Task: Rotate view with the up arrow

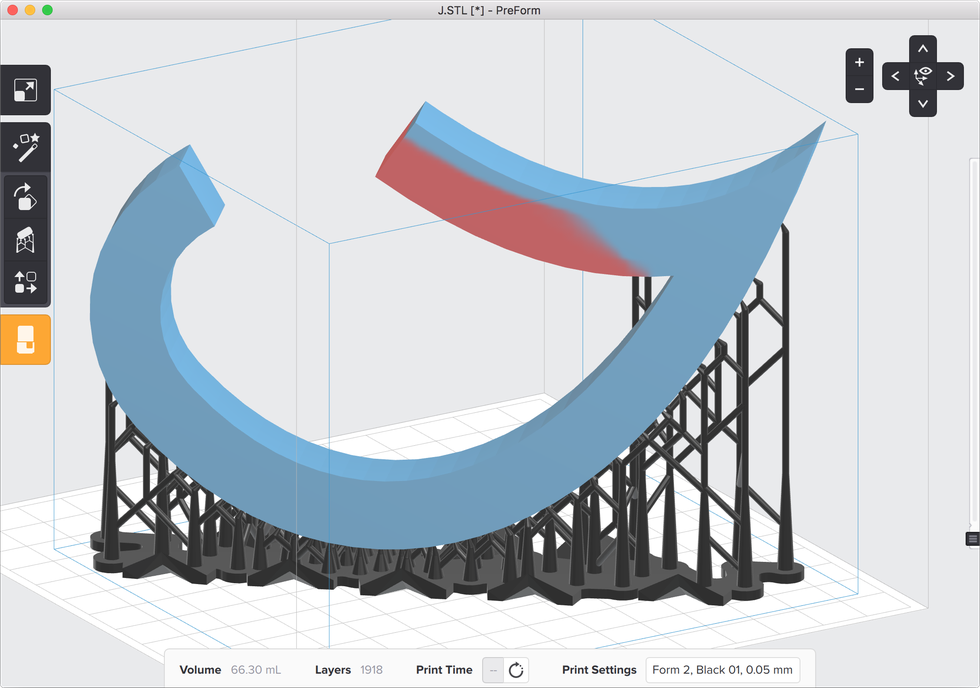Action: click(x=922, y=49)
